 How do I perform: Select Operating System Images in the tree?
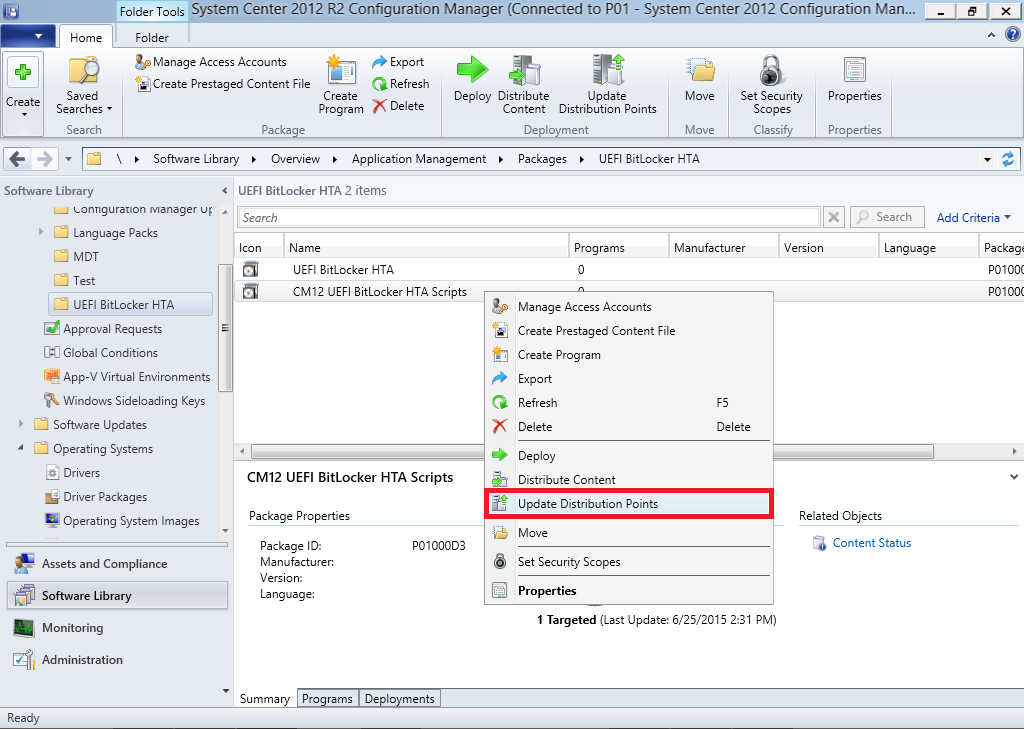[x=122, y=521]
